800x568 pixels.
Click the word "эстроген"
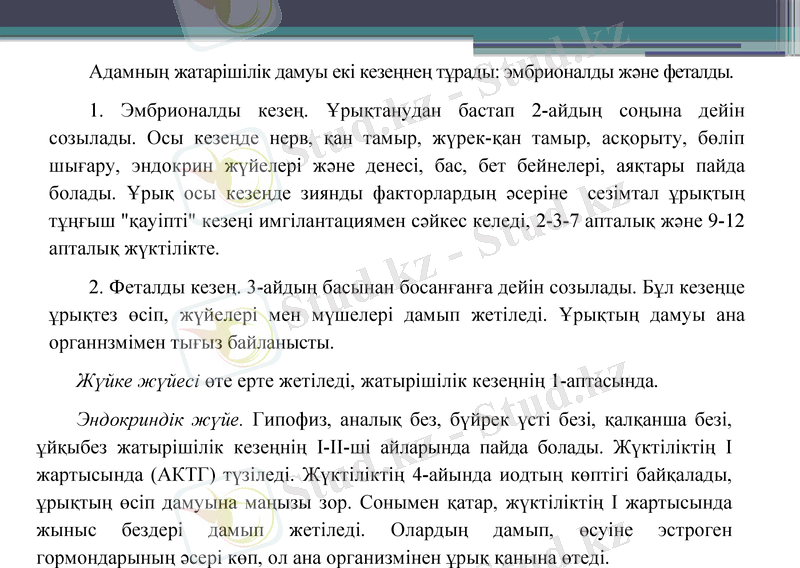pyautogui.click(x=695, y=530)
